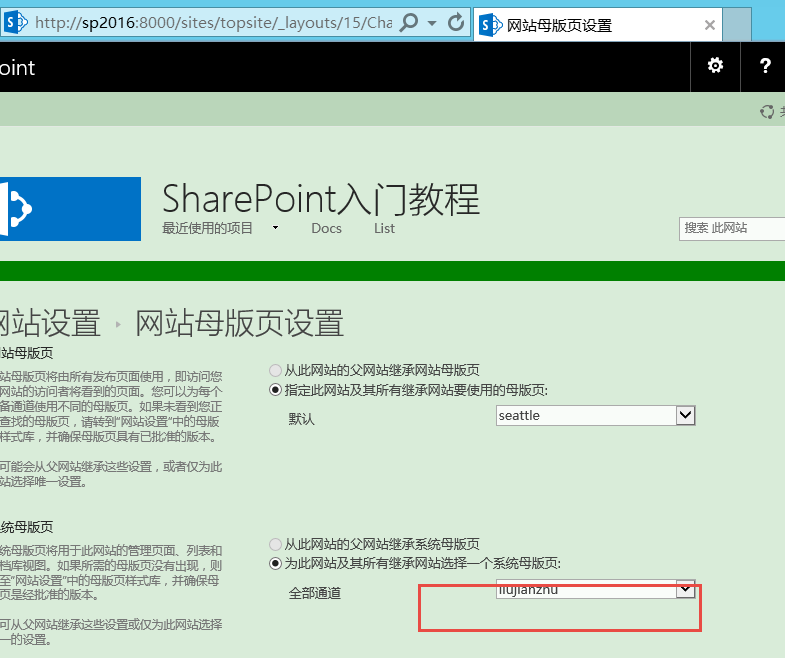
Task: Open the 全部通道 liujianzhu dropdown
Action: (595, 589)
